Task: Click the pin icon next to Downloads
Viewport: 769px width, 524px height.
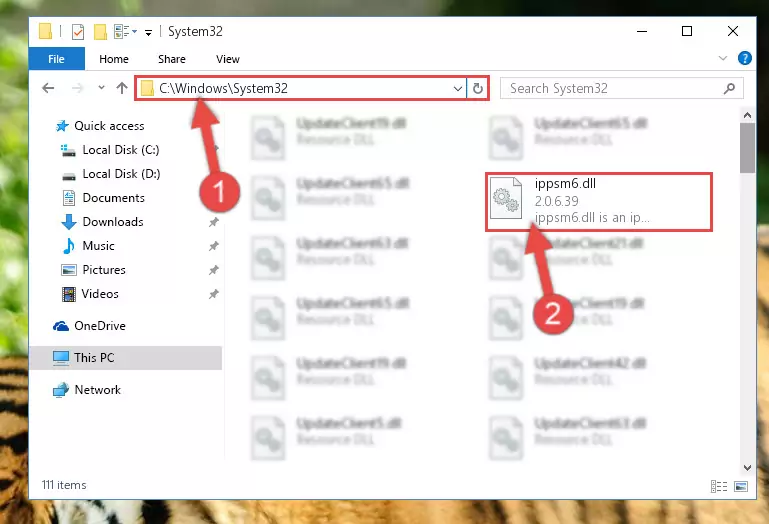Action: tap(213, 222)
